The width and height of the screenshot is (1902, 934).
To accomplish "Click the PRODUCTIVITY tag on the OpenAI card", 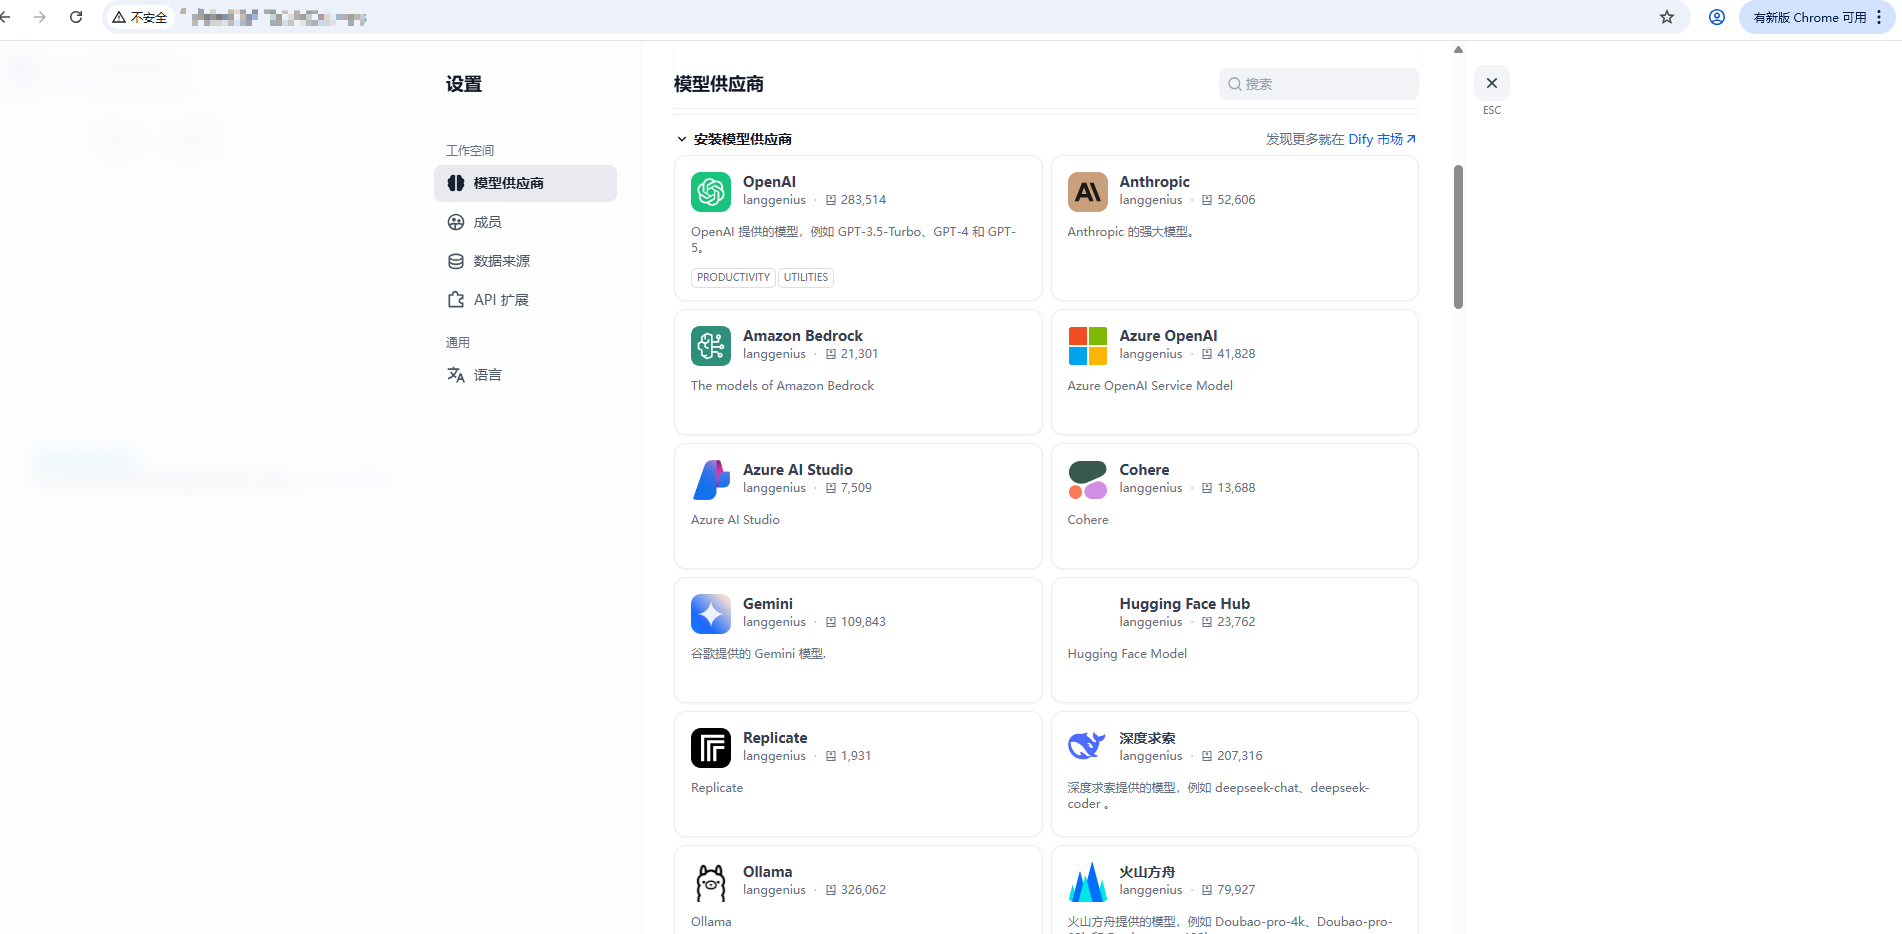I will pyautogui.click(x=733, y=278).
